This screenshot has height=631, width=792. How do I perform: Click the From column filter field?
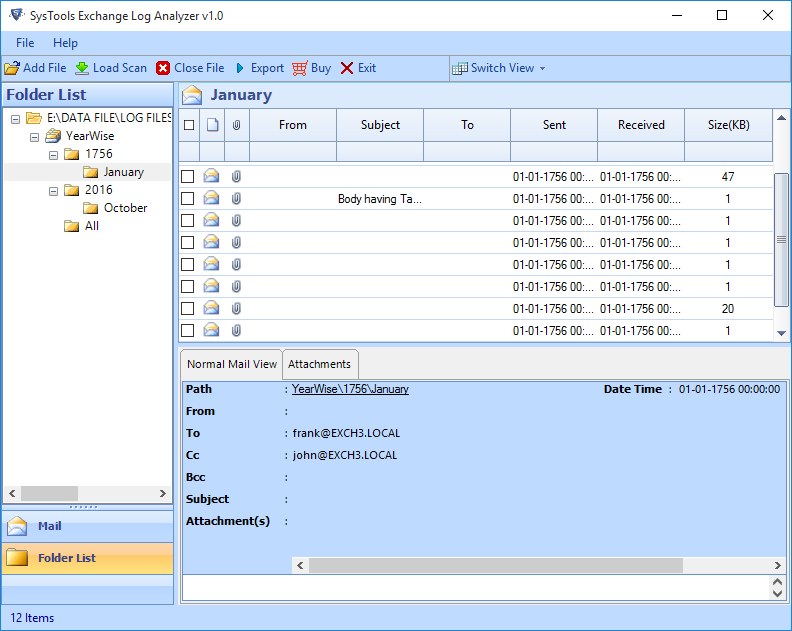[x=293, y=152]
